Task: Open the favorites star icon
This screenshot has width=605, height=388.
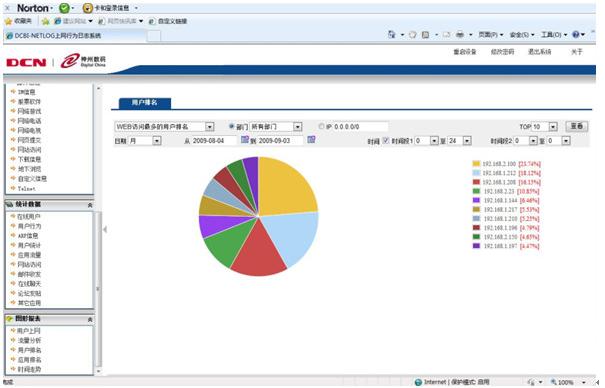Action: 8,22
